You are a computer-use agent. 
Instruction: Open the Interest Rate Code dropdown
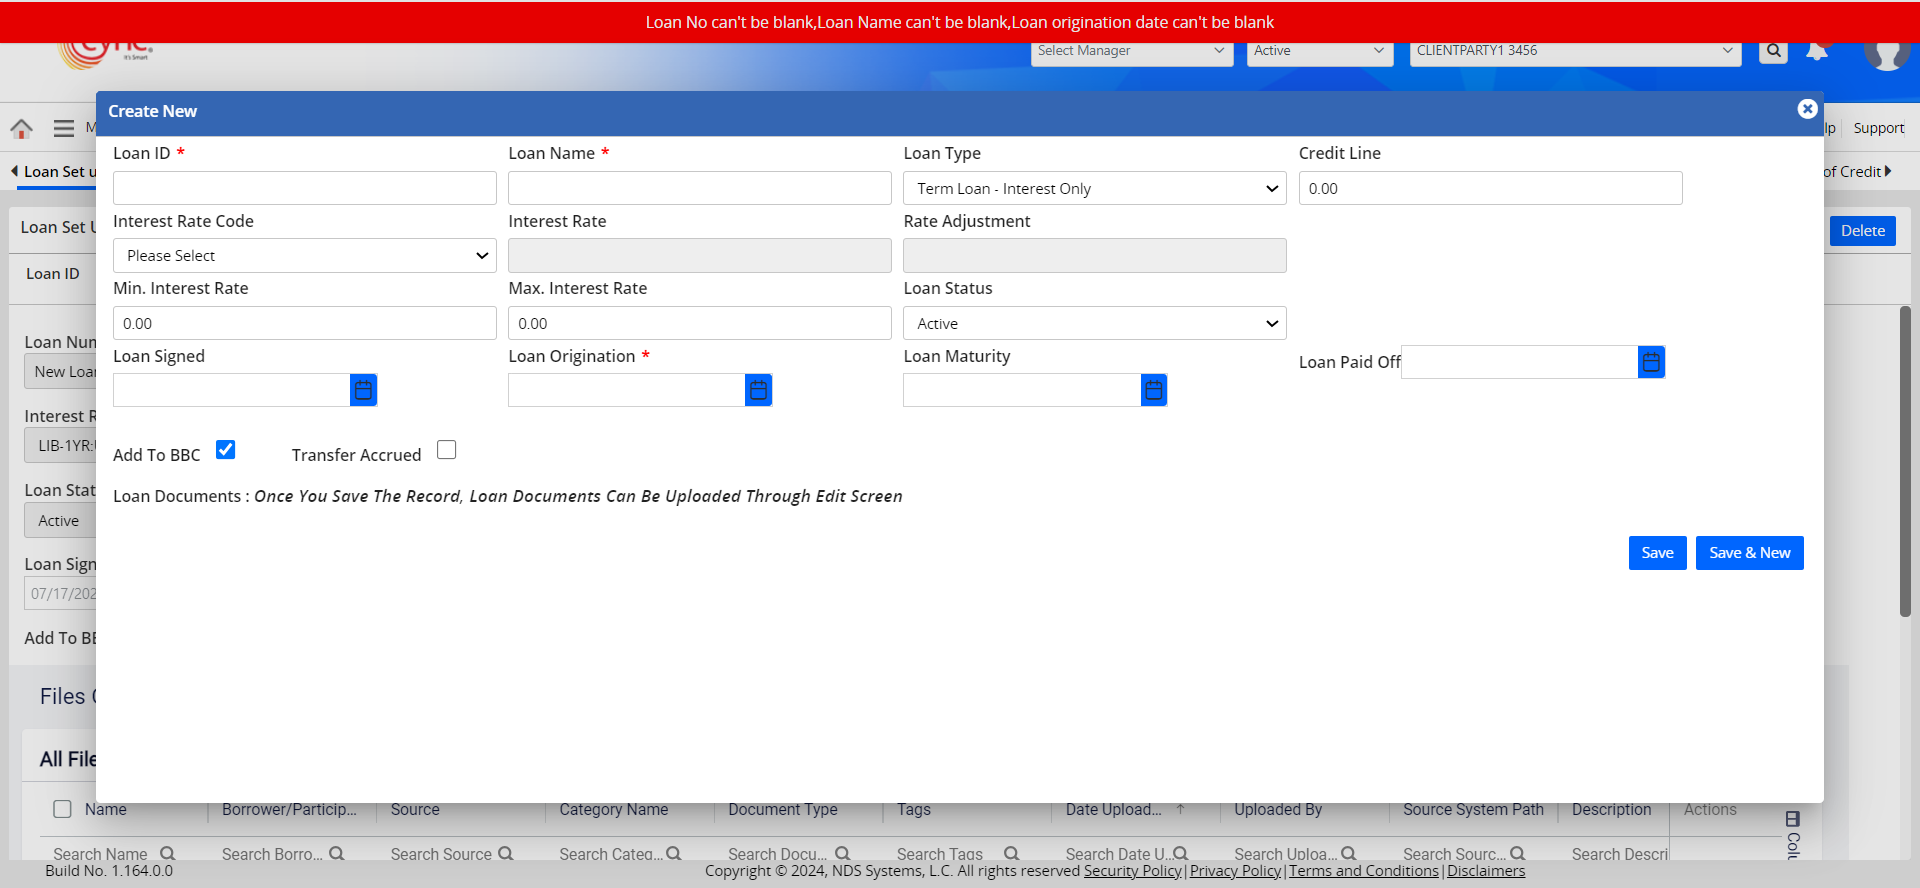pyautogui.click(x=304, y=256)
